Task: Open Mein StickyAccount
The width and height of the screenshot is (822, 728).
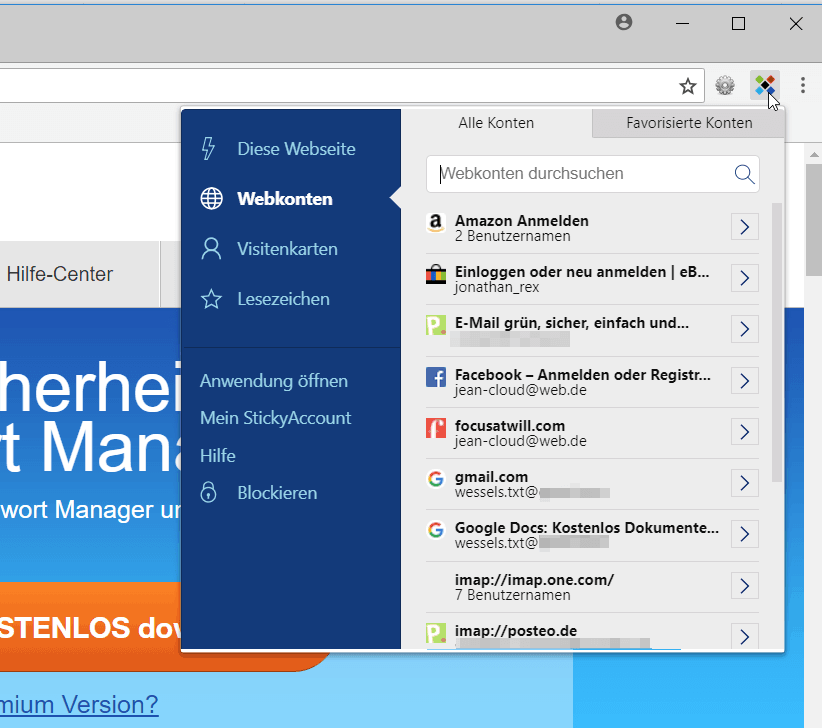Action: 276,418
